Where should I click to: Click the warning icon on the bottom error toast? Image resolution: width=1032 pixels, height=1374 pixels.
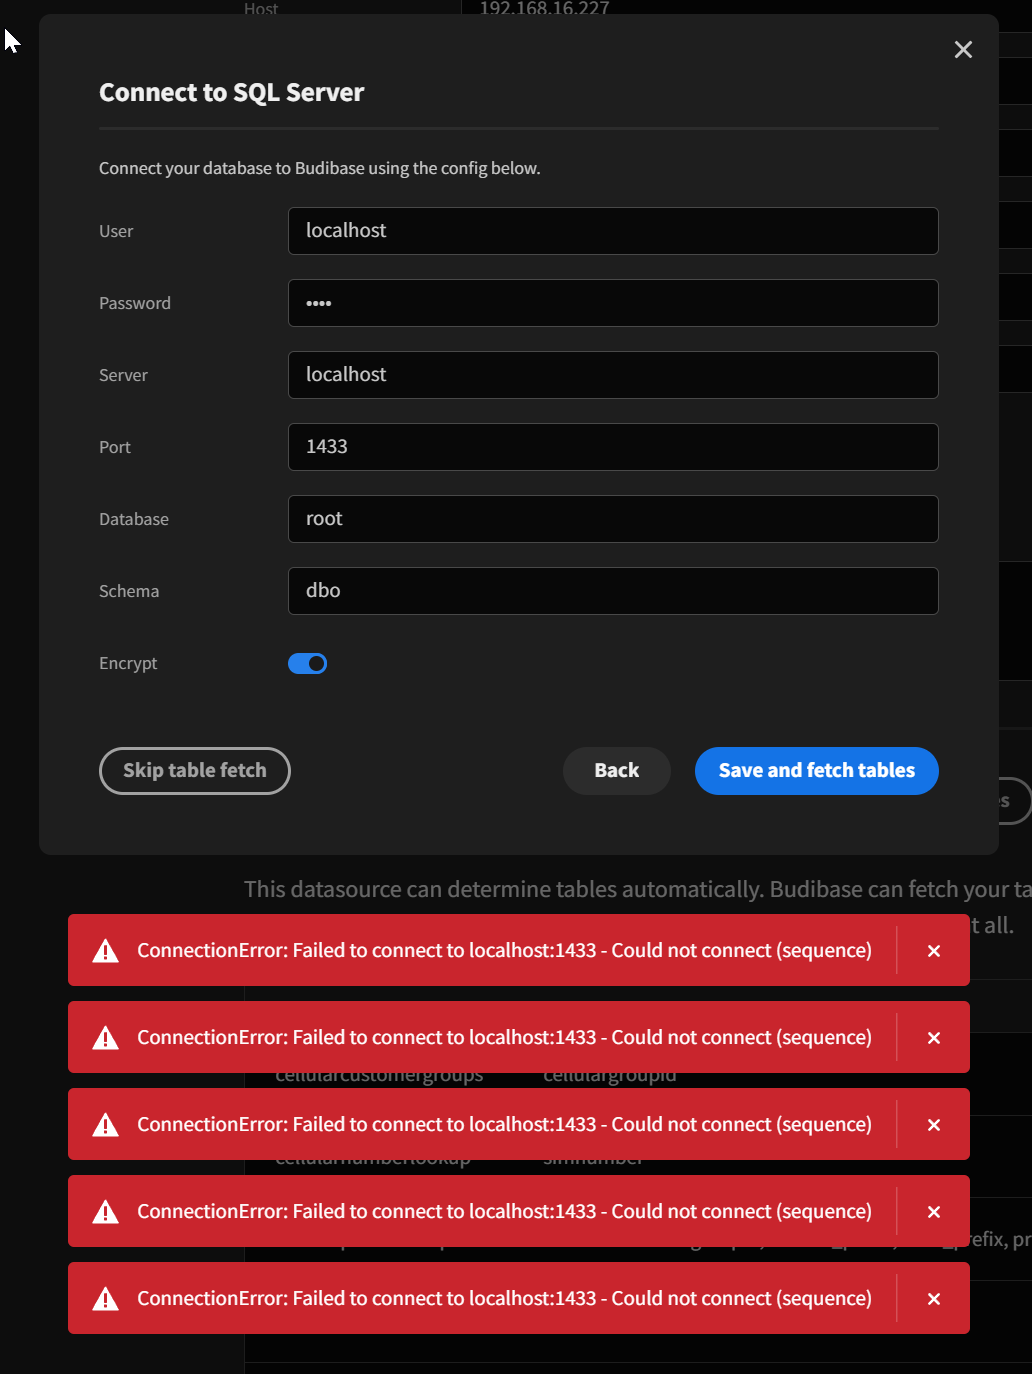[104, 1298]
